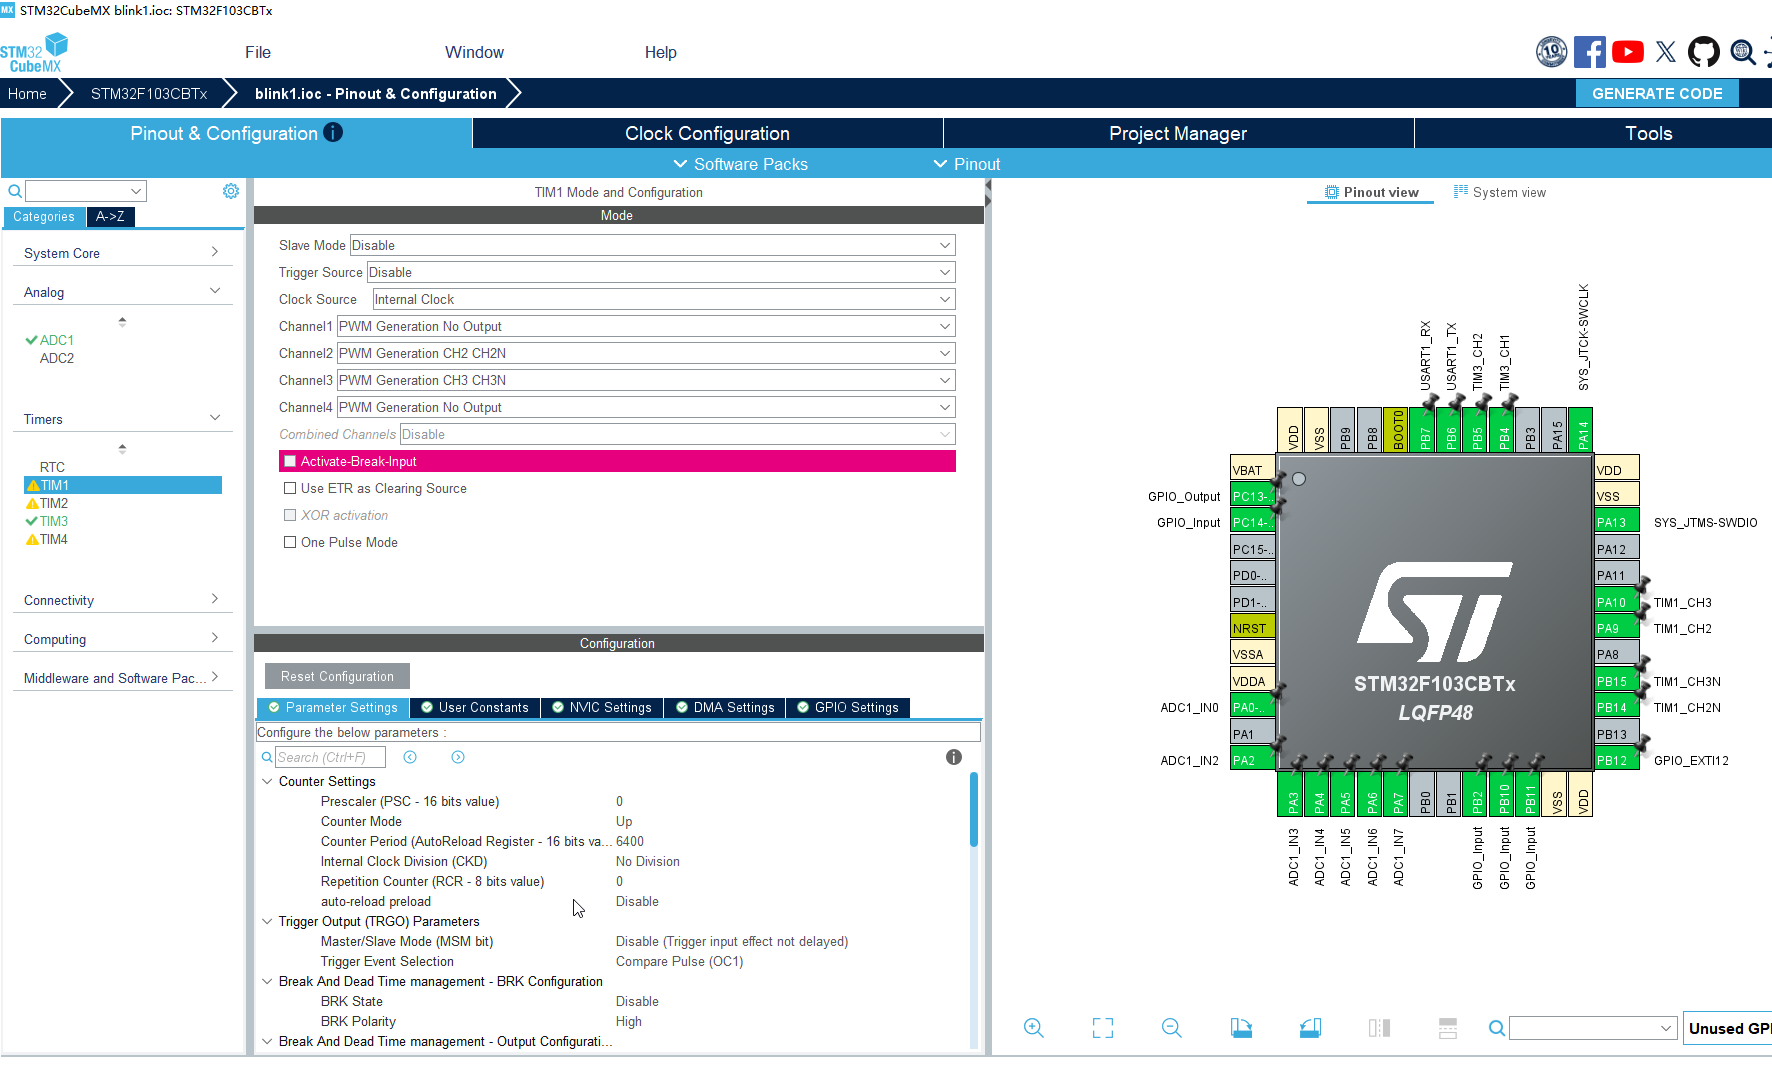The image size is (1772, 1067).
Task: Open the Facebook icon in the header
Action: [x=1589, y=52]
